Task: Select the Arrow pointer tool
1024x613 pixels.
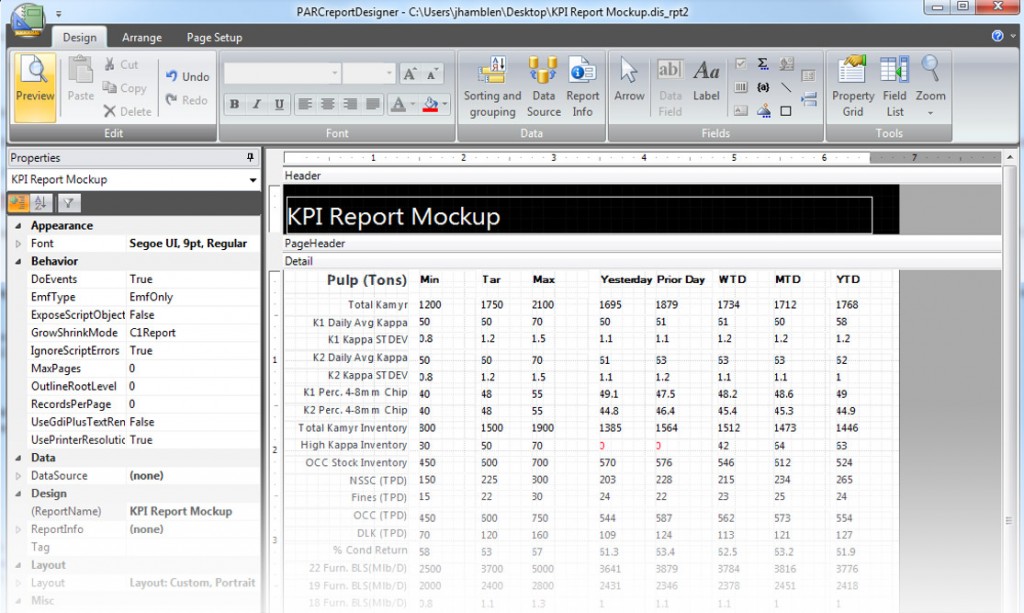Action: tap(629, 79)
